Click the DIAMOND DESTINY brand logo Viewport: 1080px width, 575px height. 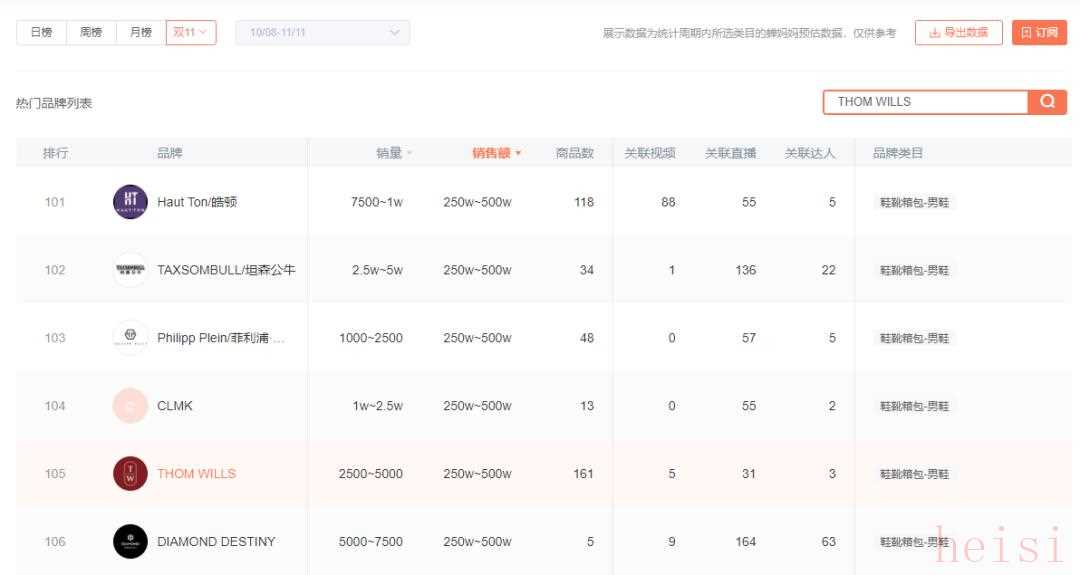point(130,542)
